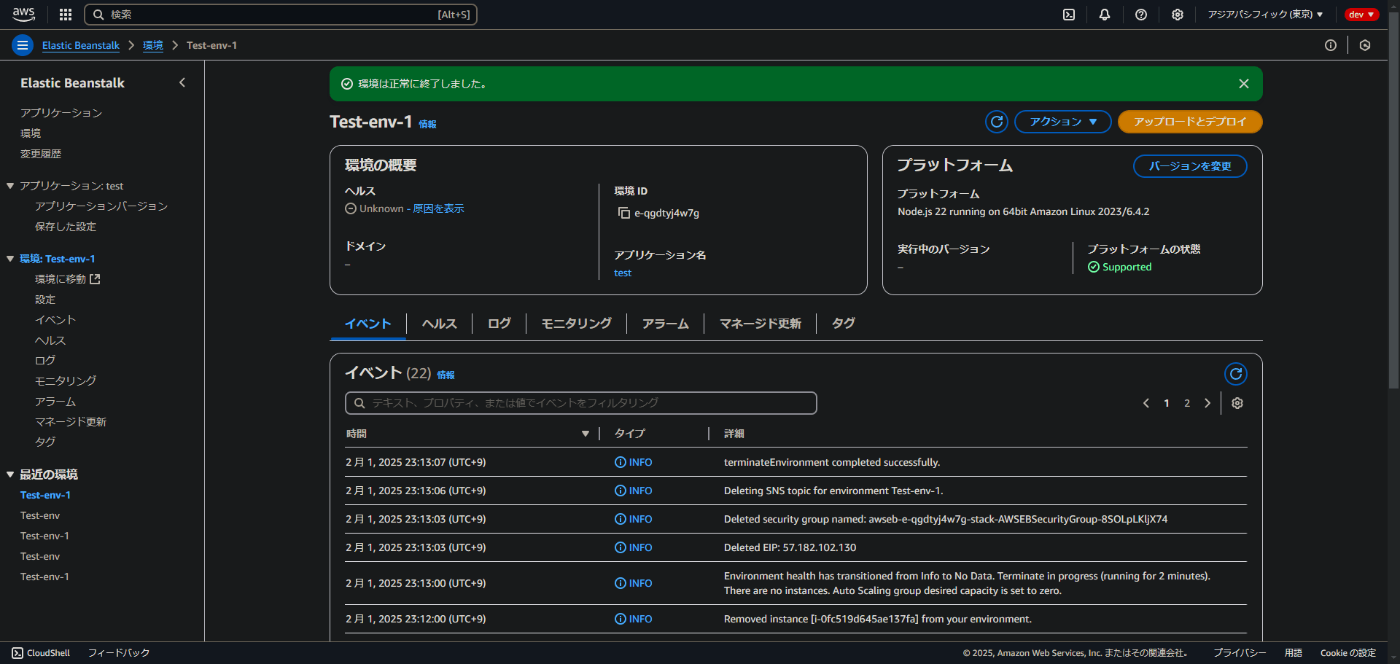The height and width of the screenshot is (664, 1400).
Task: Sort events by 時間 column arrow
Action: 585,434
